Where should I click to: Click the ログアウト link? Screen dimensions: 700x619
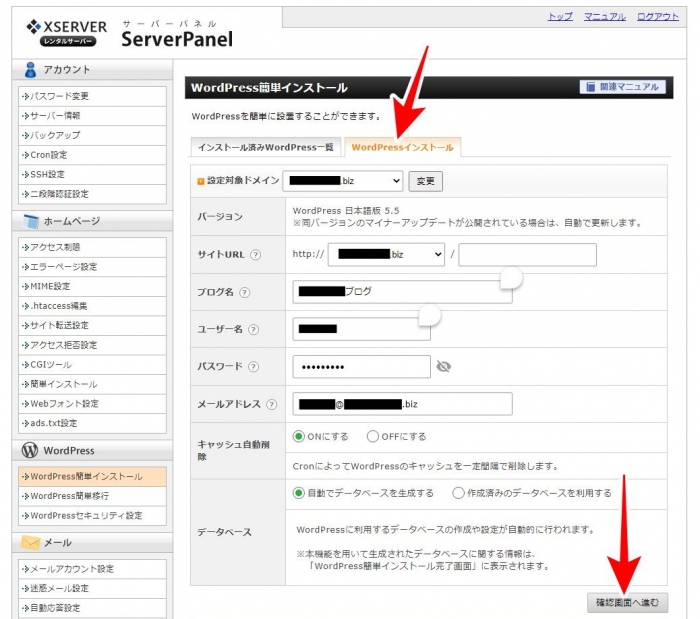[x=658, y=17]
